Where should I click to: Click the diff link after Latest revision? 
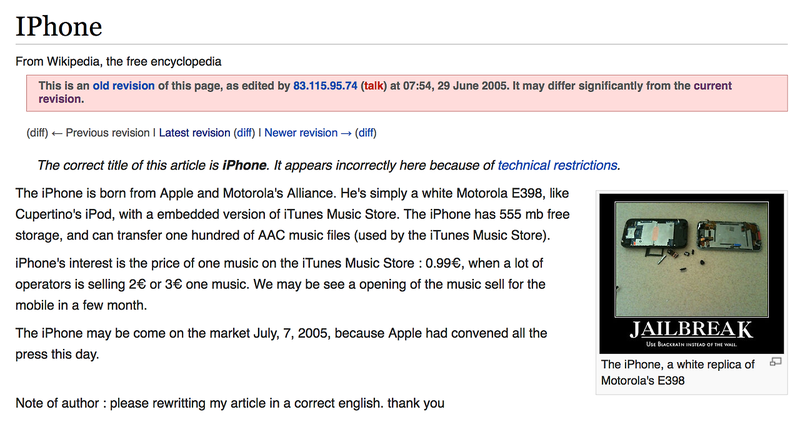(x=244, y=133)
